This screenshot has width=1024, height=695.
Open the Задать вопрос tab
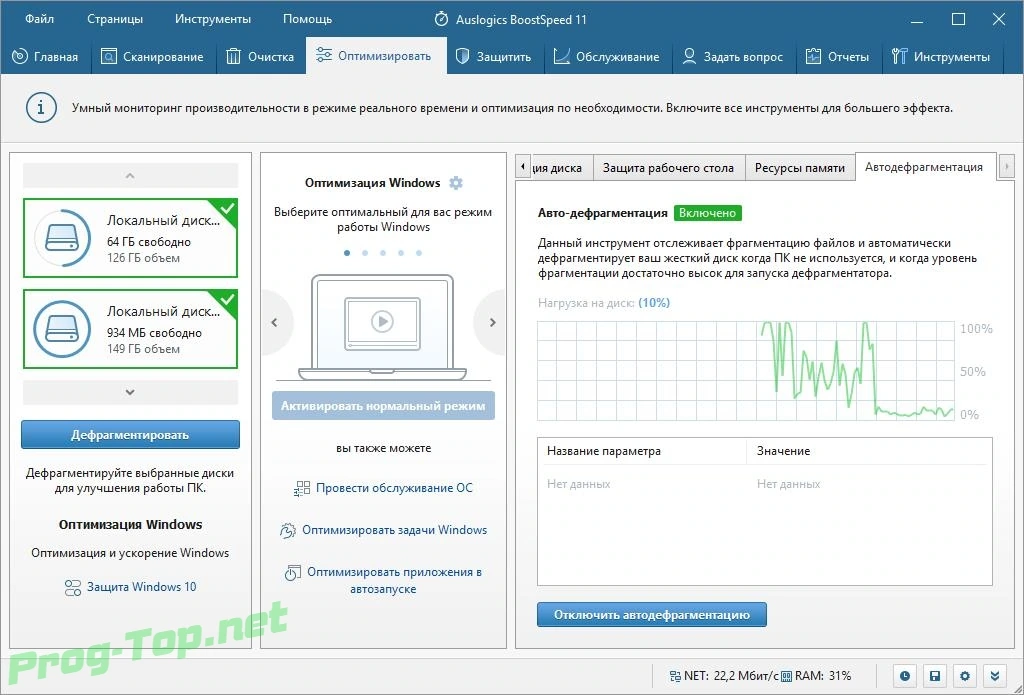pos(732,57)
